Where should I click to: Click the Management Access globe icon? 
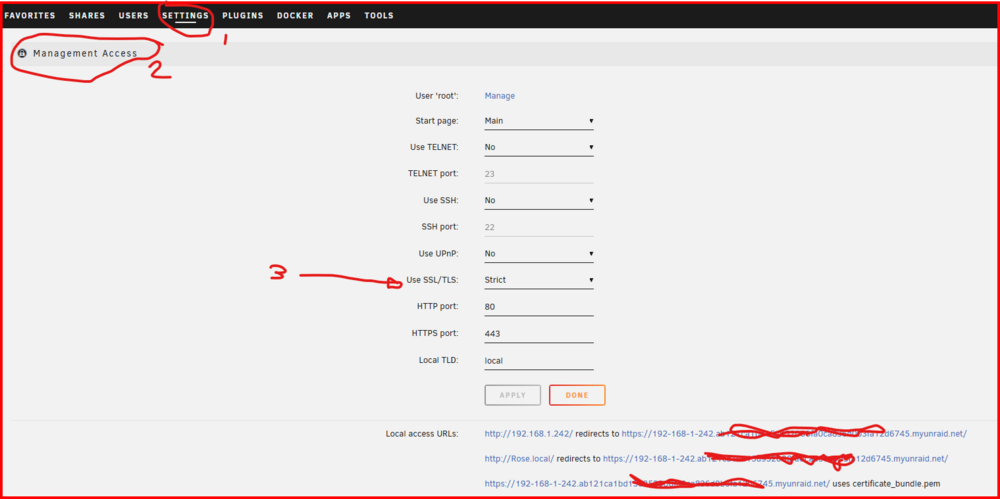pos(23,54)
